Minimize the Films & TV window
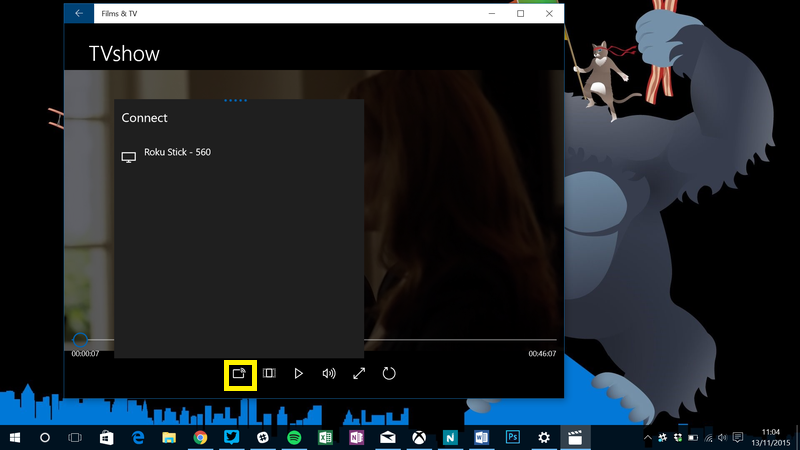Screen dimensions: 800x450 492,14
